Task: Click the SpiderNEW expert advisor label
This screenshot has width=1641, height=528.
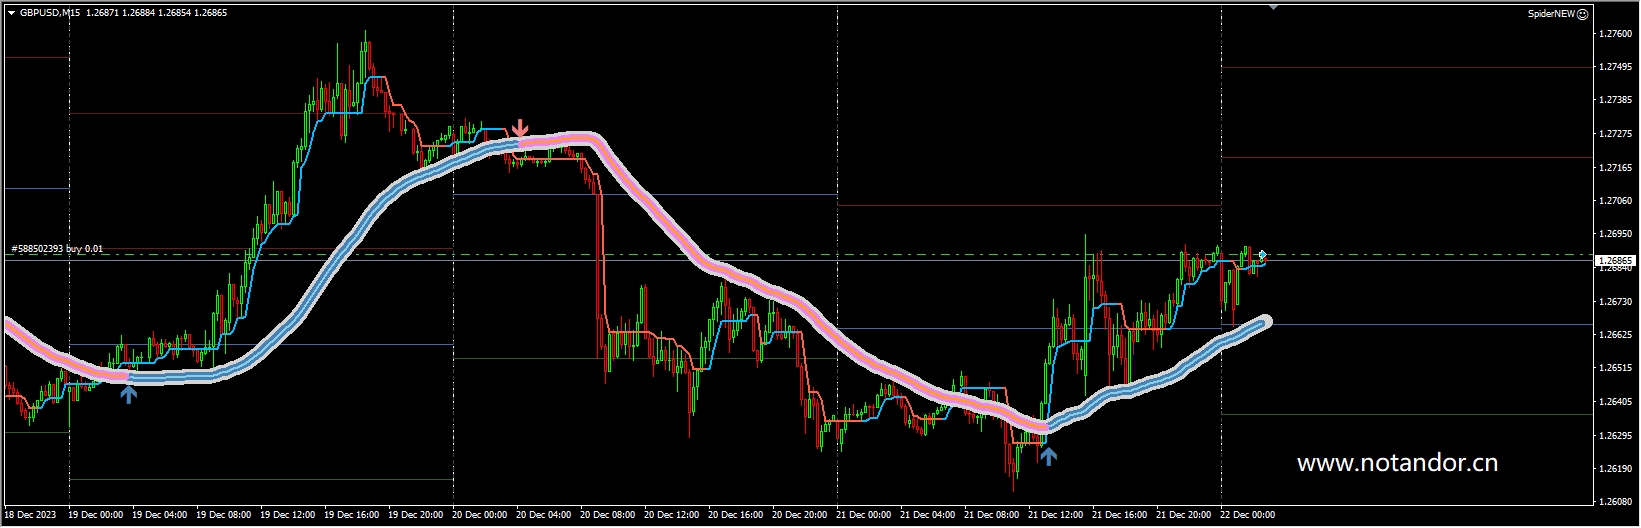Action: (1551, 14)
